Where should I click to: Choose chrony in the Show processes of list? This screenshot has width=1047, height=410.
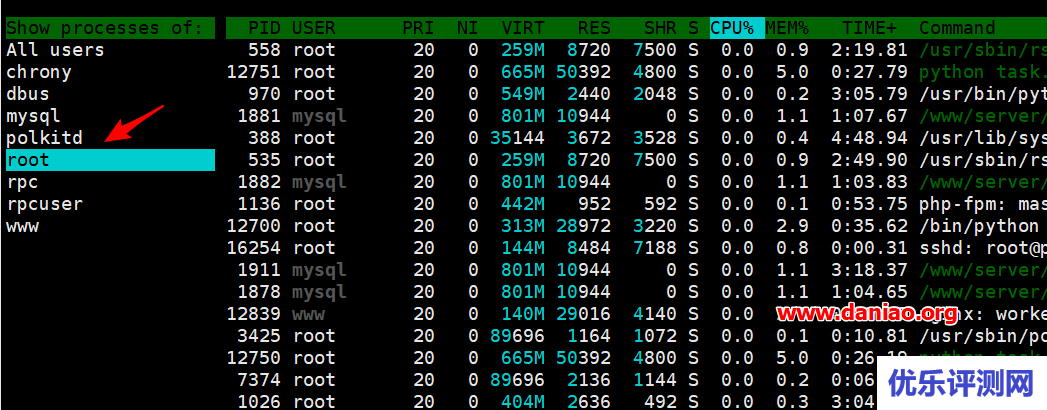tap(39, 72)
